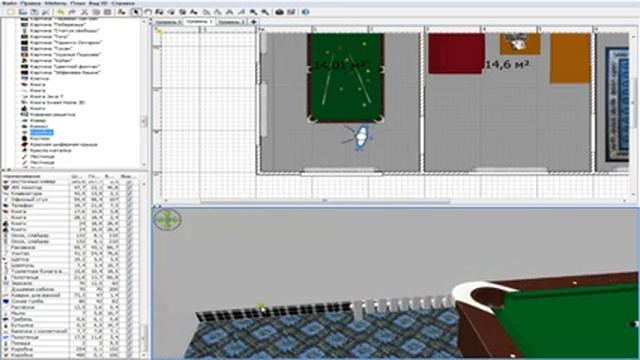Select the green billiard table in plan
This screenshot has width=640, height=360.
[x=346, y=78]
